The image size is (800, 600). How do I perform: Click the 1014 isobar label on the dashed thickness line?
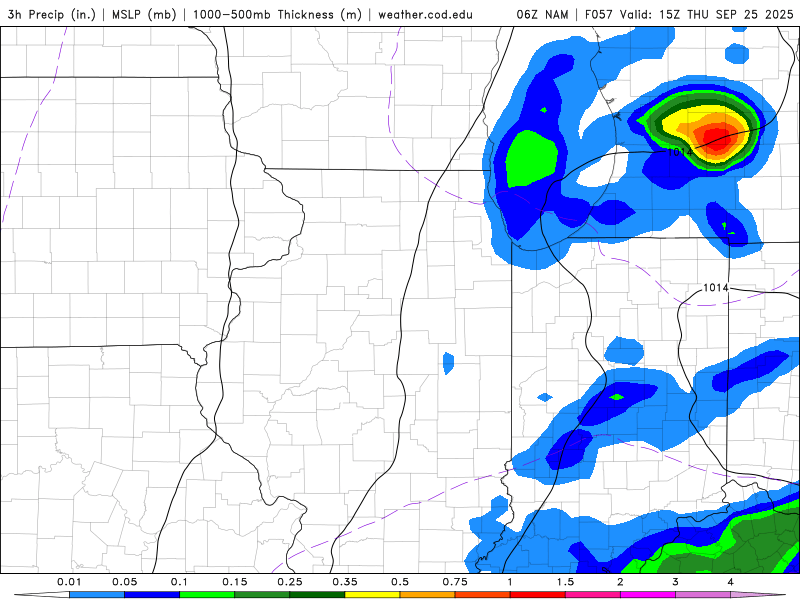pyautogui.click(x=716, y=288)
